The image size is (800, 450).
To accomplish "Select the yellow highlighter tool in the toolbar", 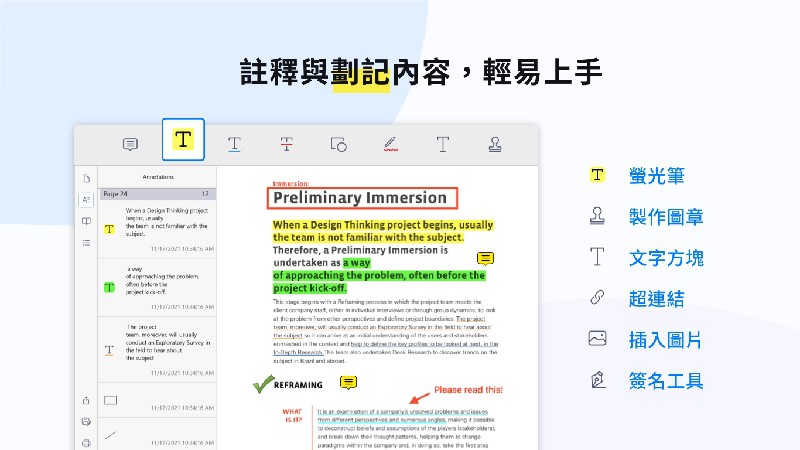I will click(x=183, y=140).
